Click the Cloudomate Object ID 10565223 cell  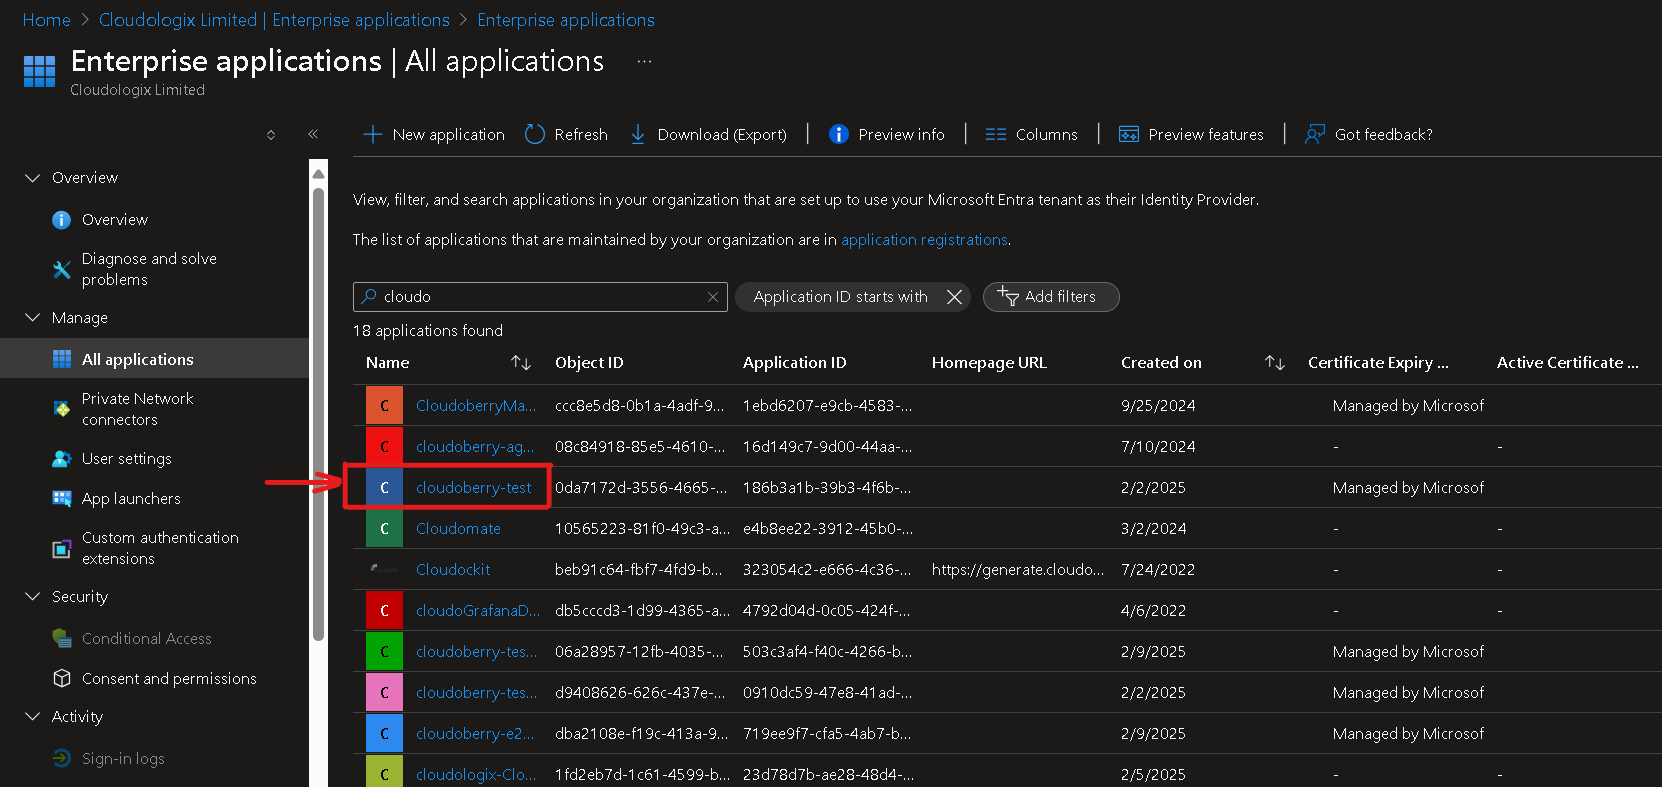pyautogui.click(x=642, y=529)
